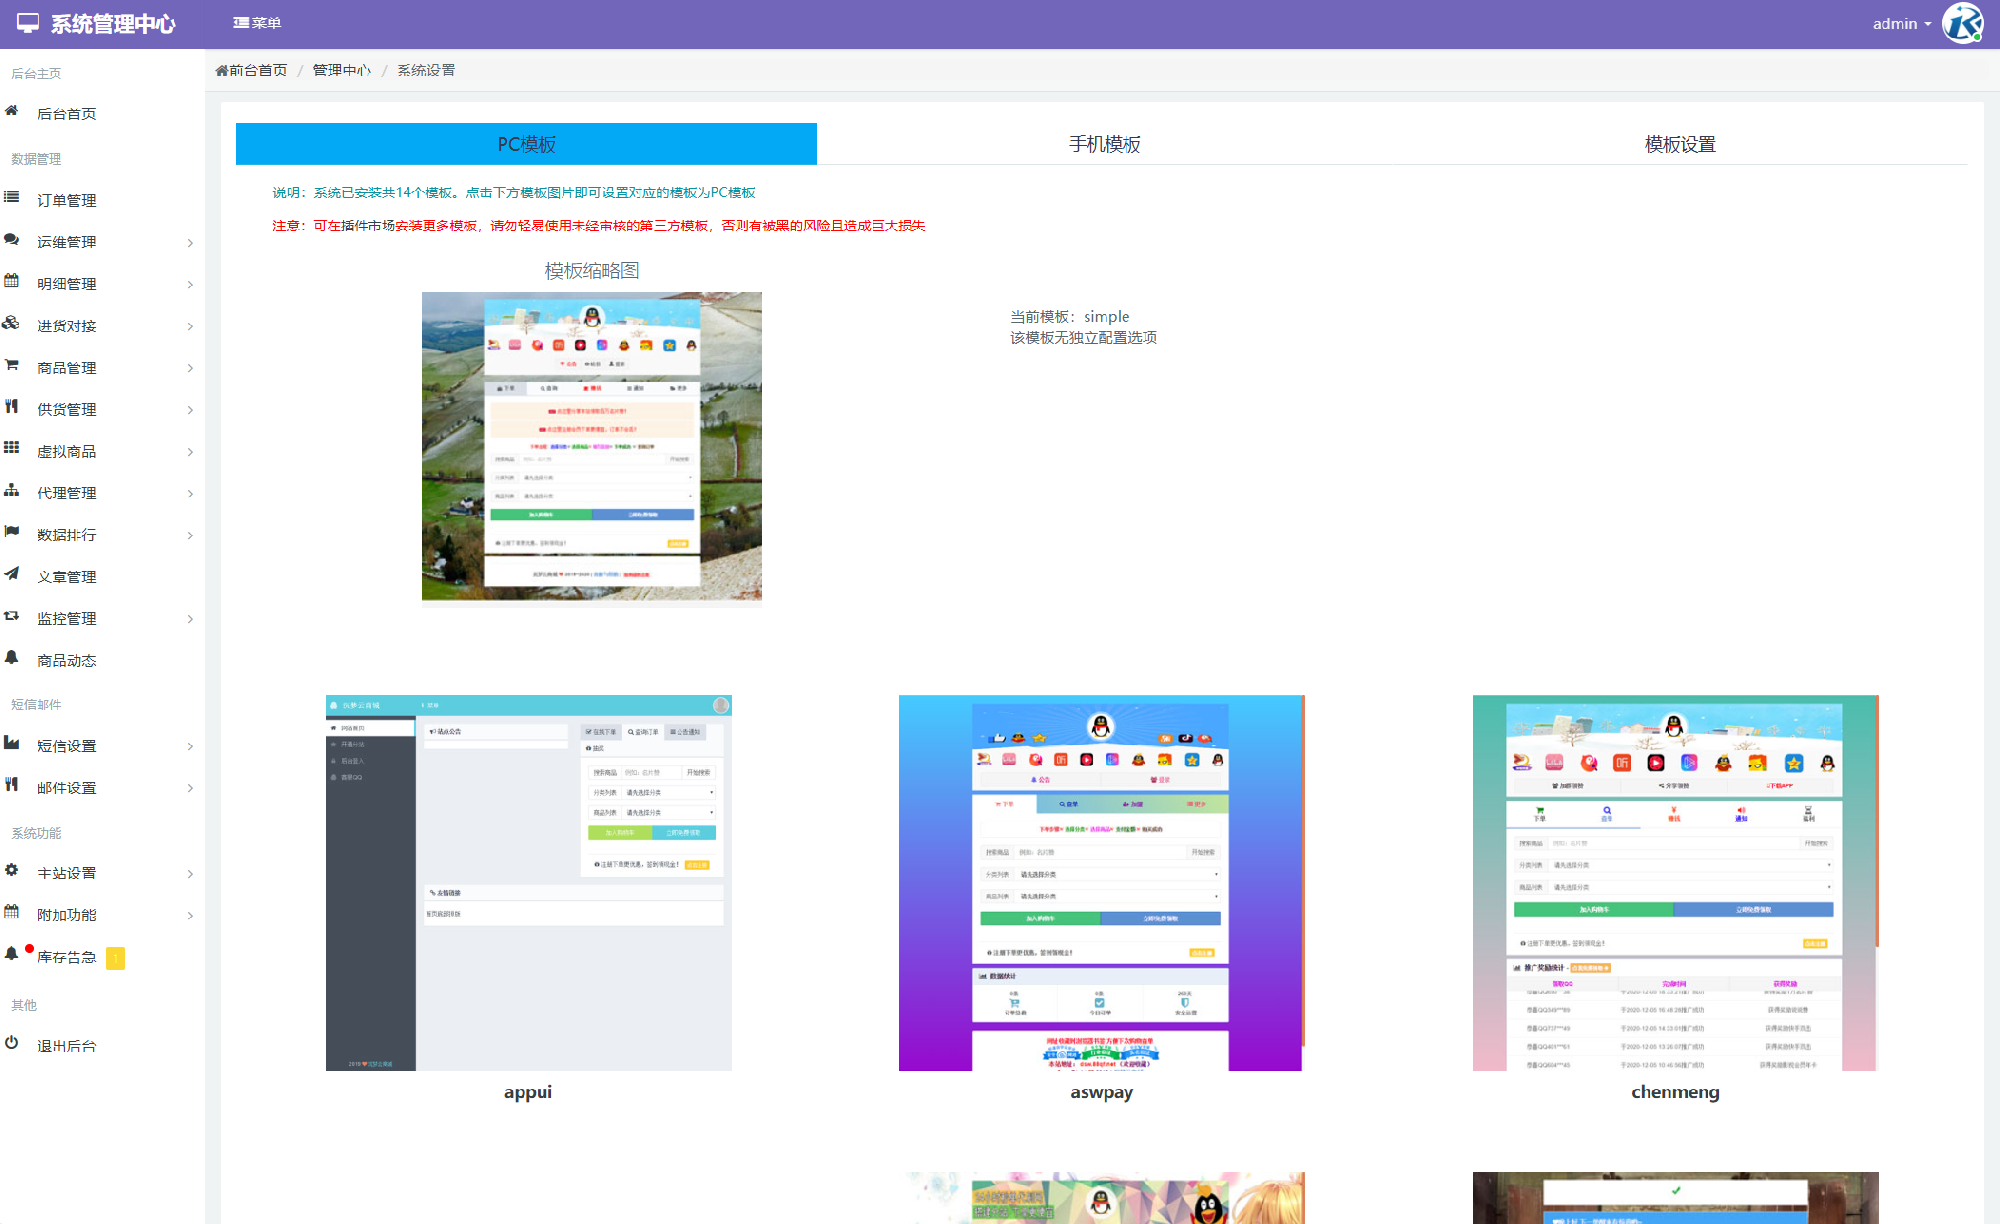Click the paper plane icon for 文章管理
Image resolution: width=2000 pixels, height=1224 pixels.
(12, 575)
